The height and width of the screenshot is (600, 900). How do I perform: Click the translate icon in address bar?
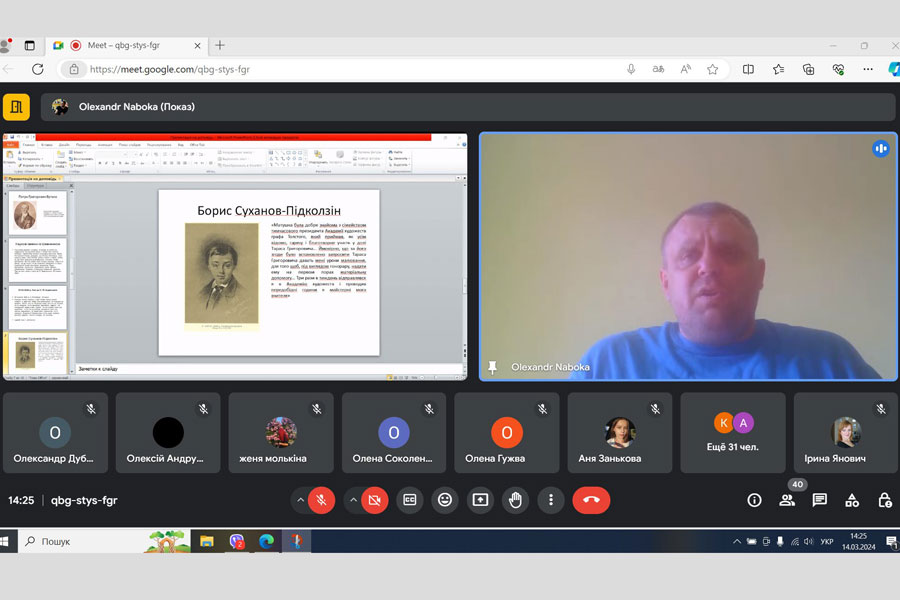[x=658, y=69]
